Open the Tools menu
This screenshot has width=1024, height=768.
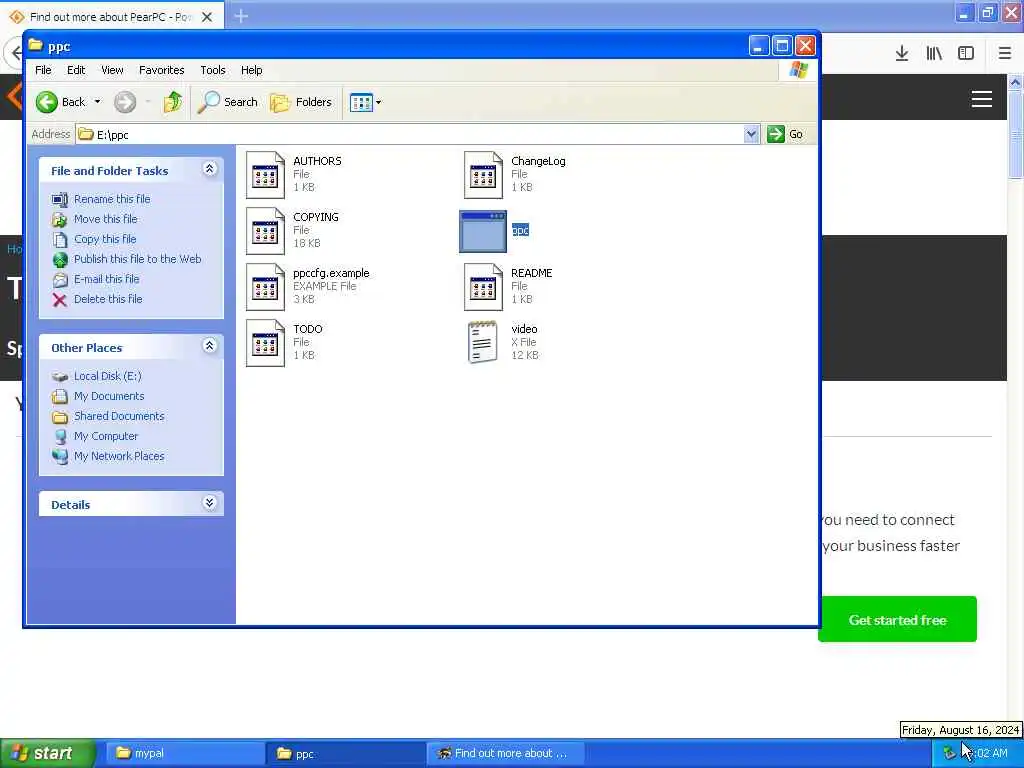(212, 70)
